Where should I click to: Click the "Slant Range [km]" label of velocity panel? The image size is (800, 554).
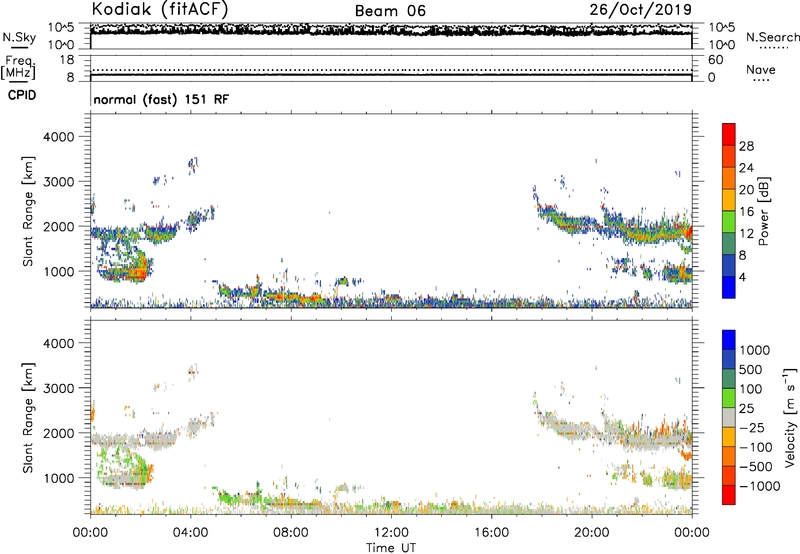28,418
